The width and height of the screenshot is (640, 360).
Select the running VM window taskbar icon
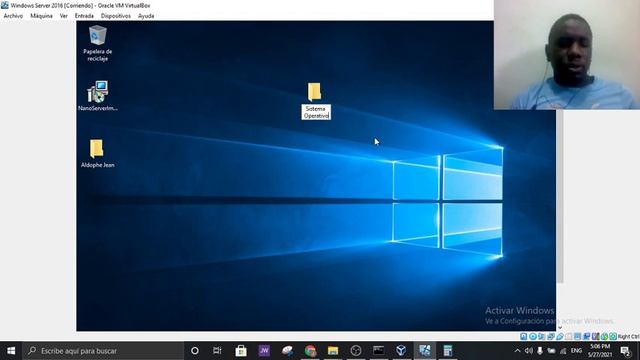424,351
